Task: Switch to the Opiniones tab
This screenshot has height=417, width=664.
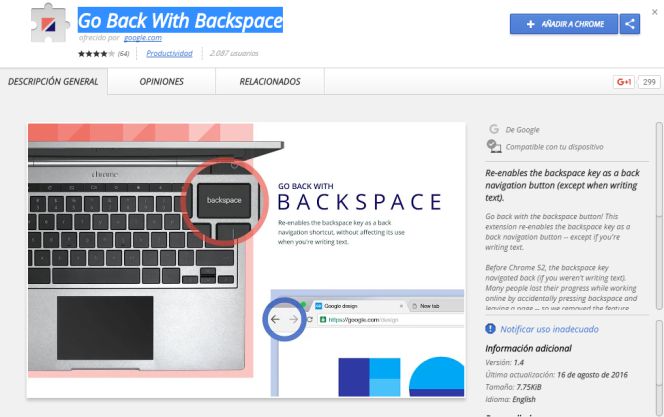Action: (x=161, y=82)
